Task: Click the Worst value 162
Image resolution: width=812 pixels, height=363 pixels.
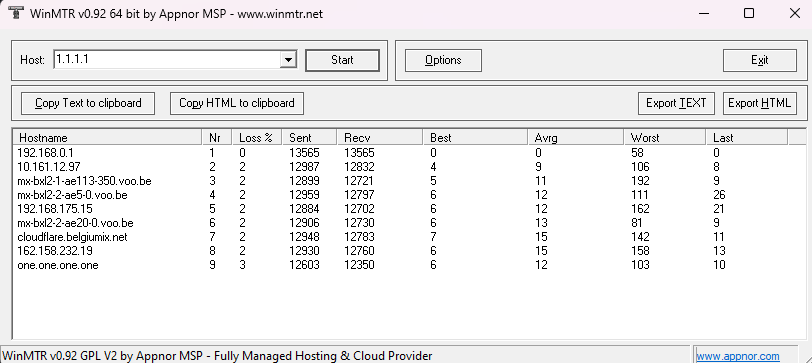Action: click(640, 209)
